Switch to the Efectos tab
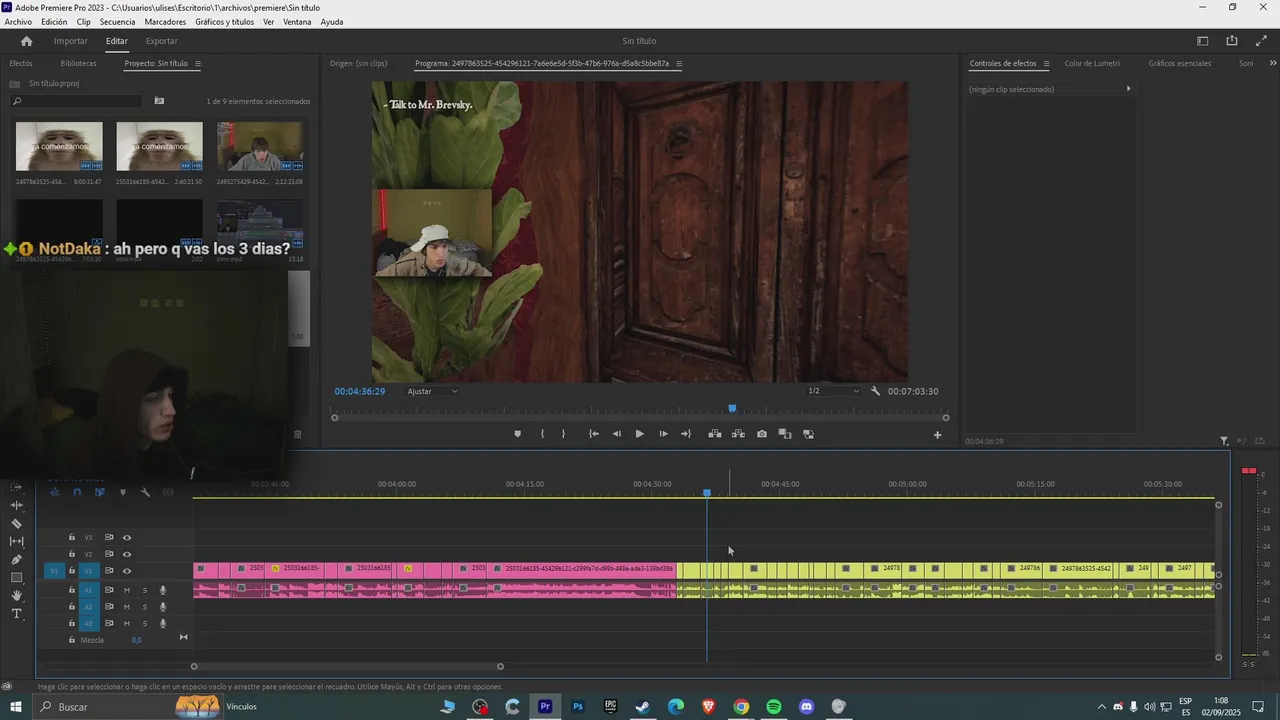Screen dimensions: 1280x720 [21, 64]
